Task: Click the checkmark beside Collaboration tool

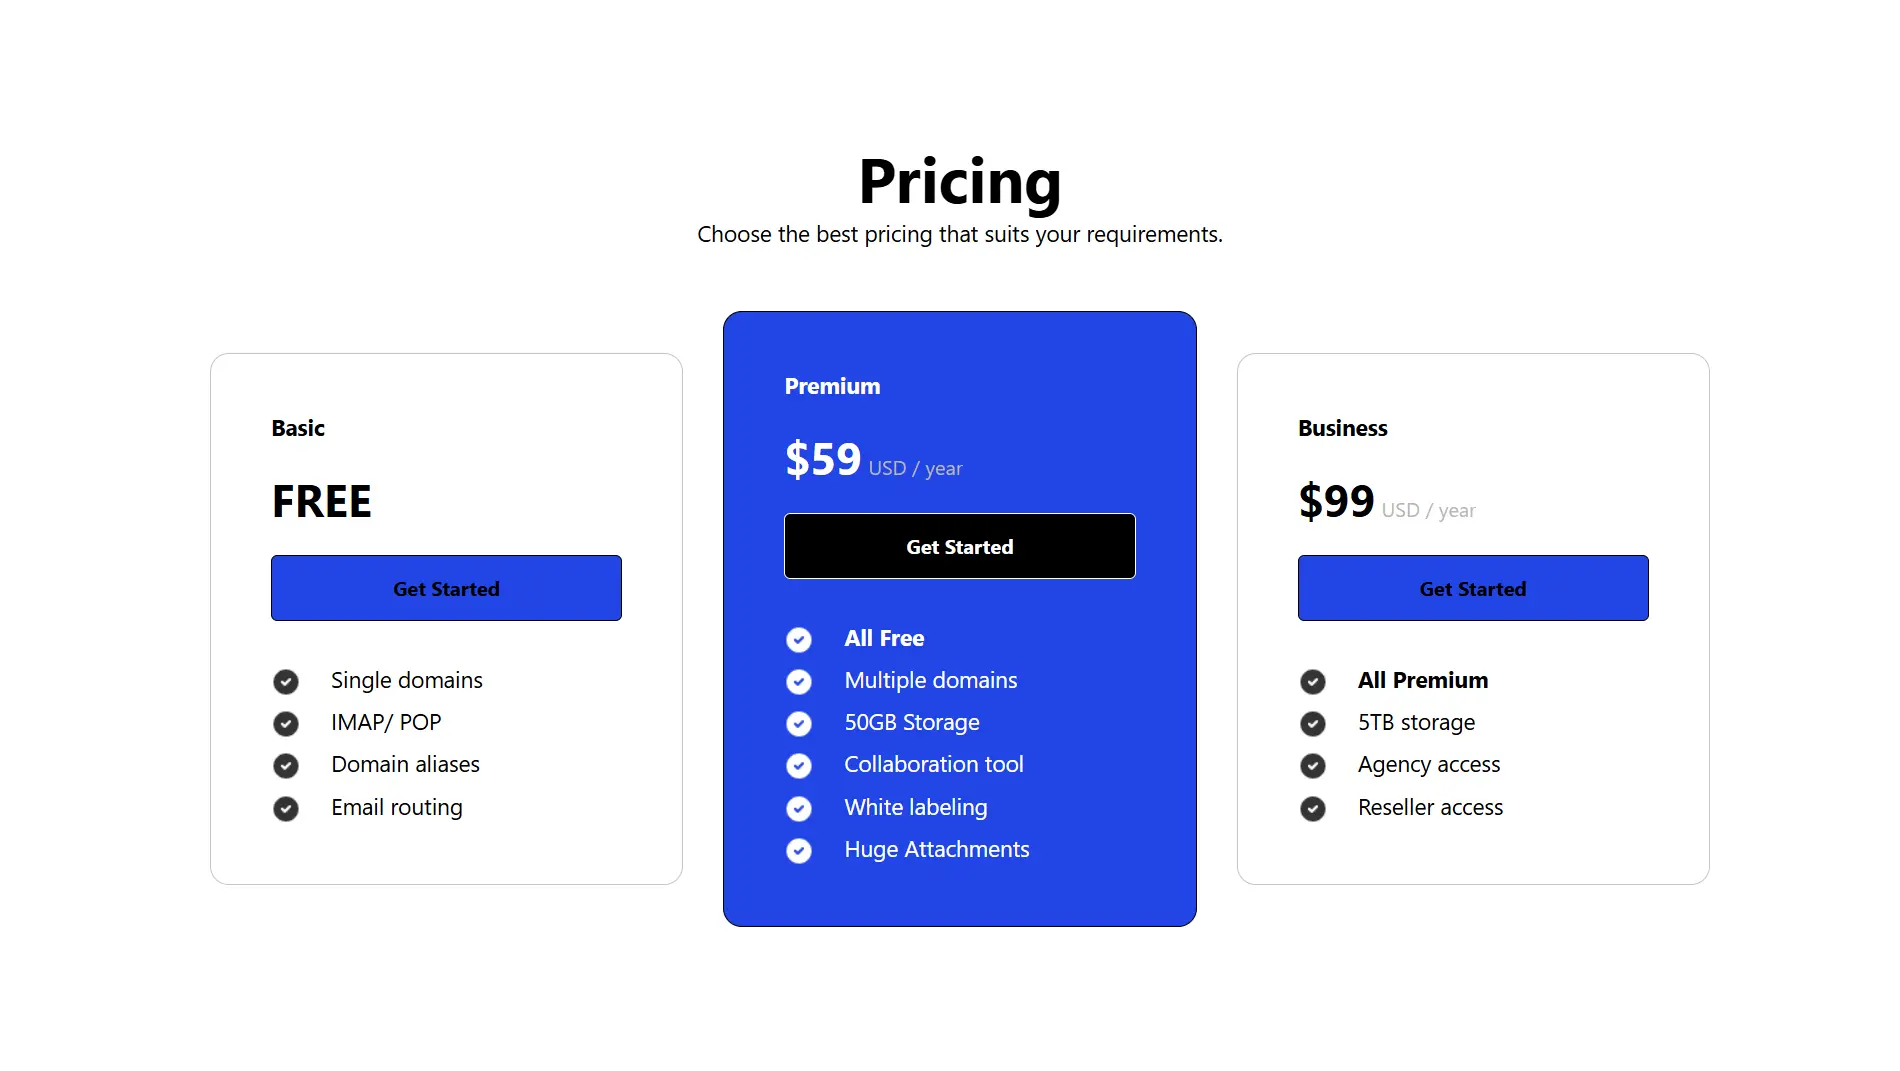Action: 799,765
